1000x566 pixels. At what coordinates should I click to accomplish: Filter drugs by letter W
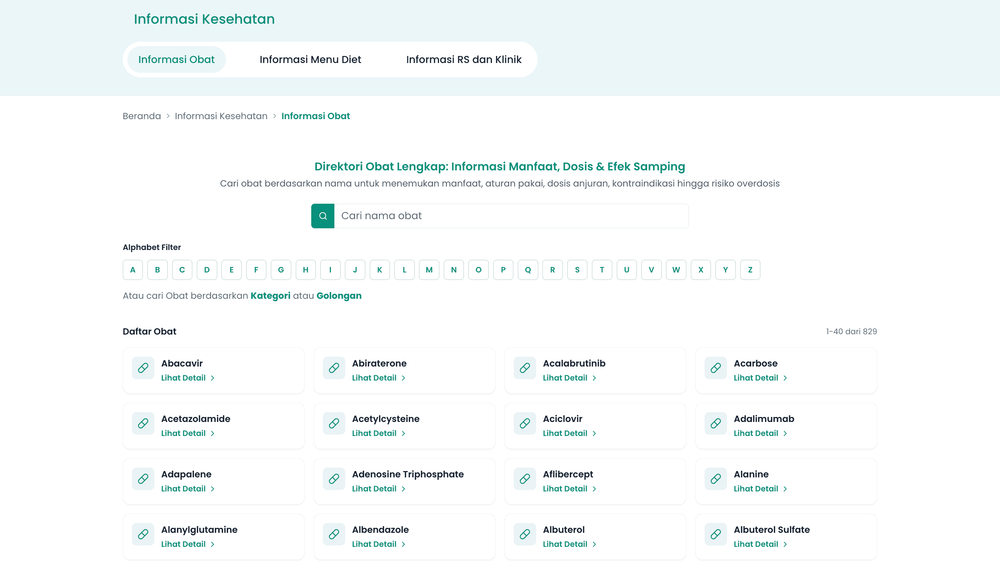[676, 270]
